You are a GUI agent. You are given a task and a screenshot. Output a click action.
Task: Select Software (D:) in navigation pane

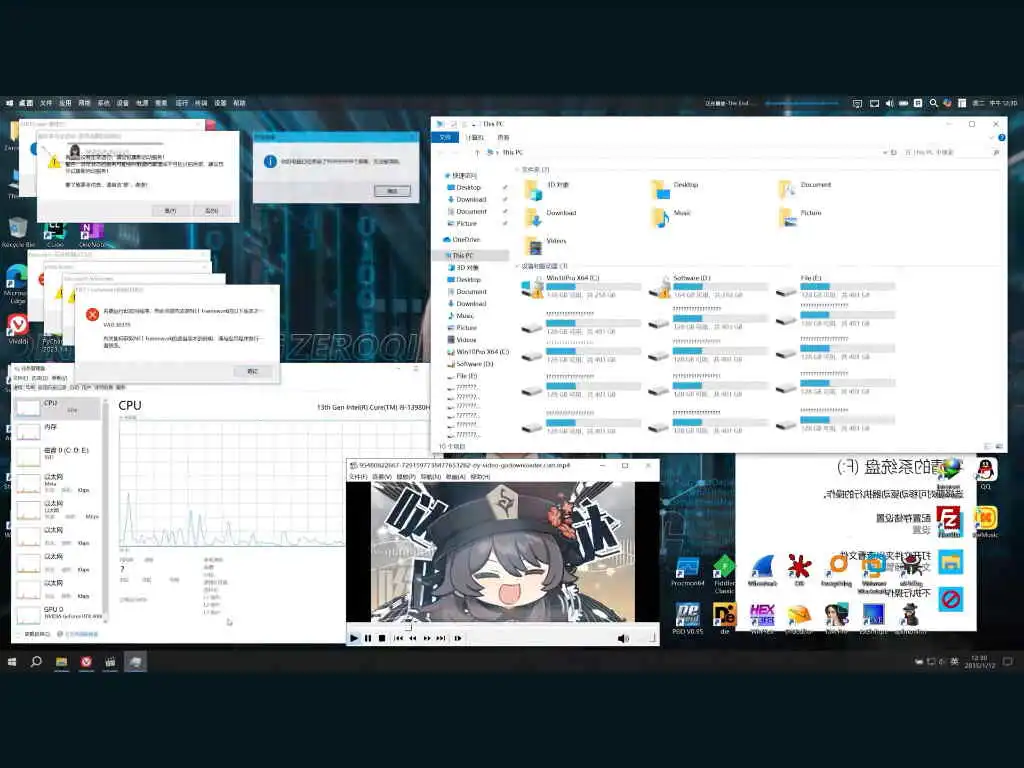tap(471, 364)
